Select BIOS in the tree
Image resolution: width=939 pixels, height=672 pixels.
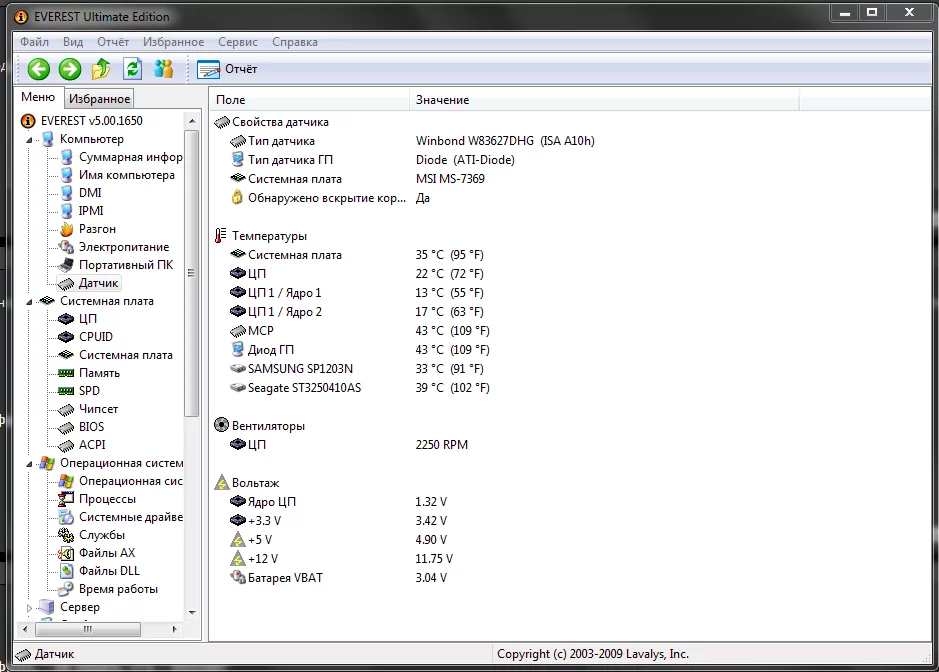tap(92, 426)
